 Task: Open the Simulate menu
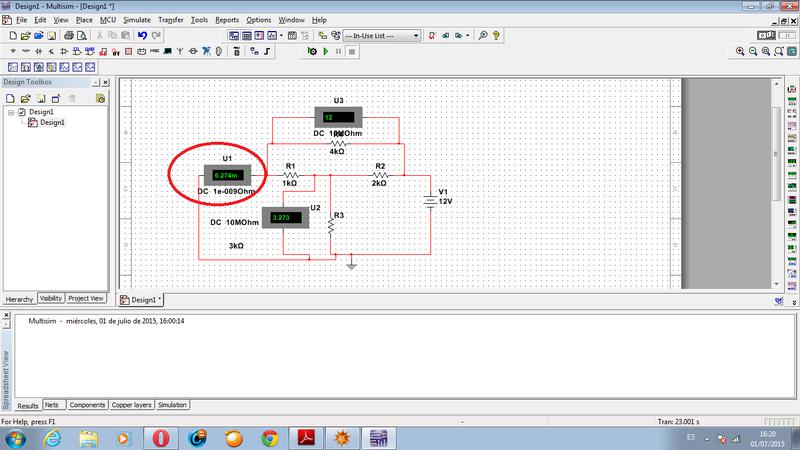pos(137,20)
